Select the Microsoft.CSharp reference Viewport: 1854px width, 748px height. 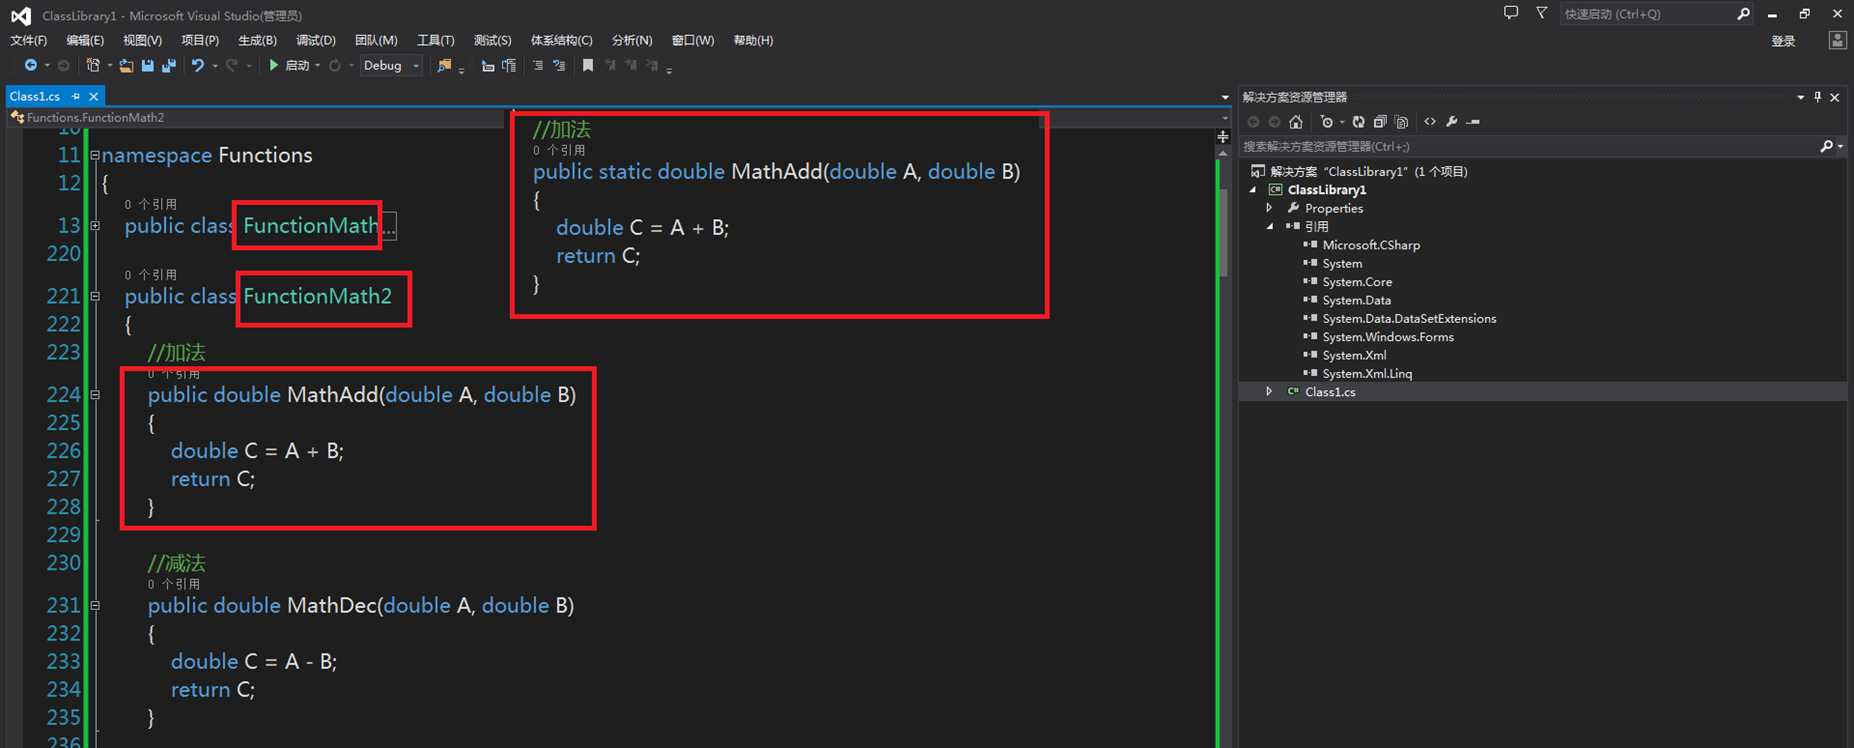tap(1371, 245)
